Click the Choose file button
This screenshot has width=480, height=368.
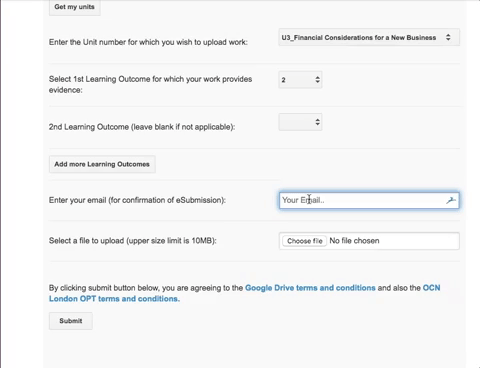[x=304, y=241]
